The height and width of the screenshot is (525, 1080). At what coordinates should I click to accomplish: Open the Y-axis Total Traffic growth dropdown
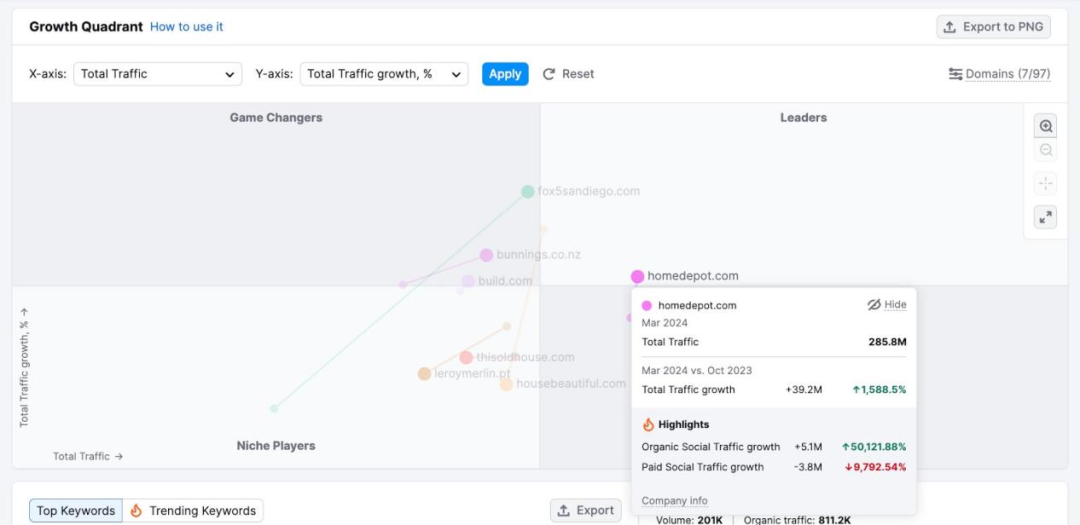[x=384, y=74]
